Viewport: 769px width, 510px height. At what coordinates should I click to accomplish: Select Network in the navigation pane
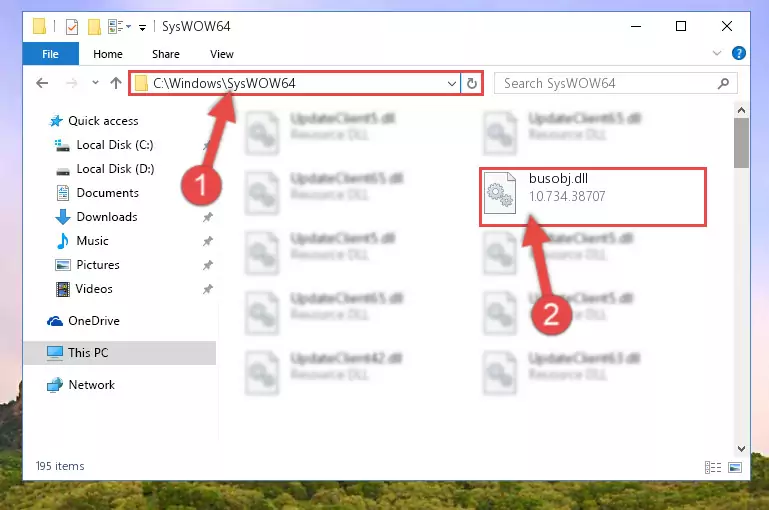click(91, 385)
